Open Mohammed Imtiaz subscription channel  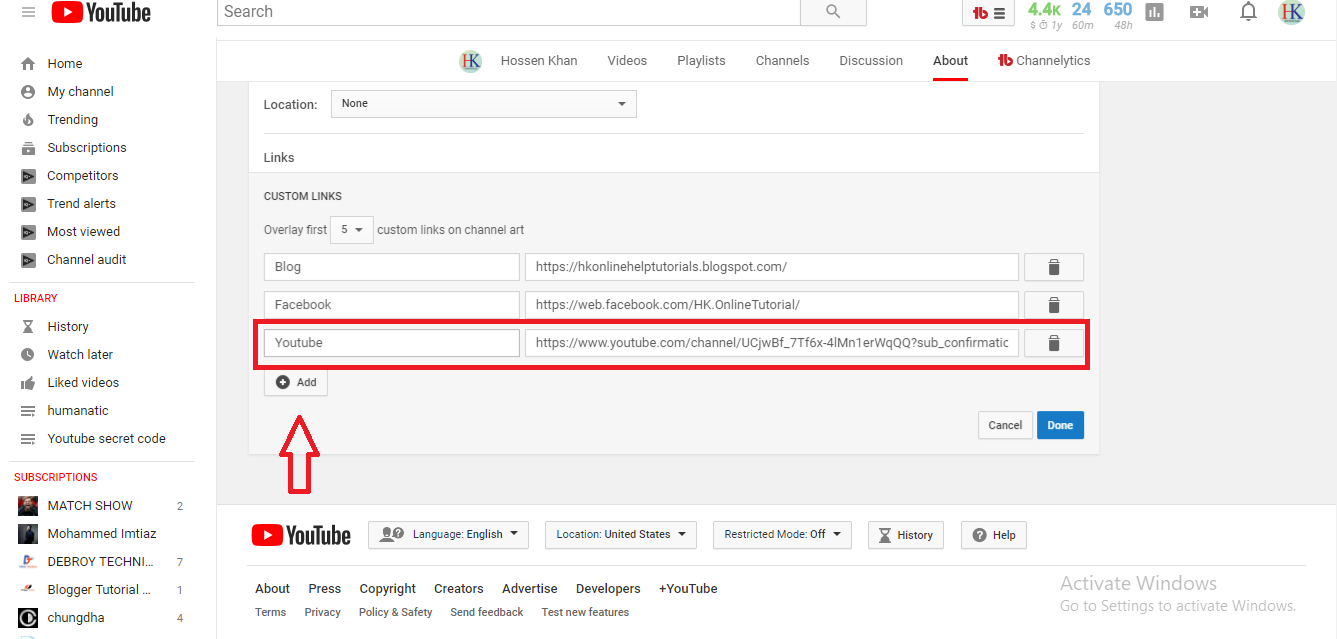pos(100,533)
